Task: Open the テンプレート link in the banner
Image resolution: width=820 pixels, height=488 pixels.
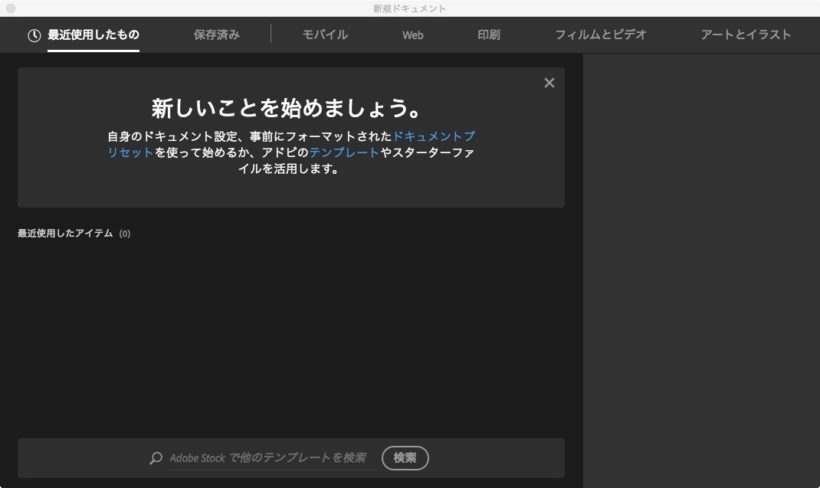Action: click(344, 152)
